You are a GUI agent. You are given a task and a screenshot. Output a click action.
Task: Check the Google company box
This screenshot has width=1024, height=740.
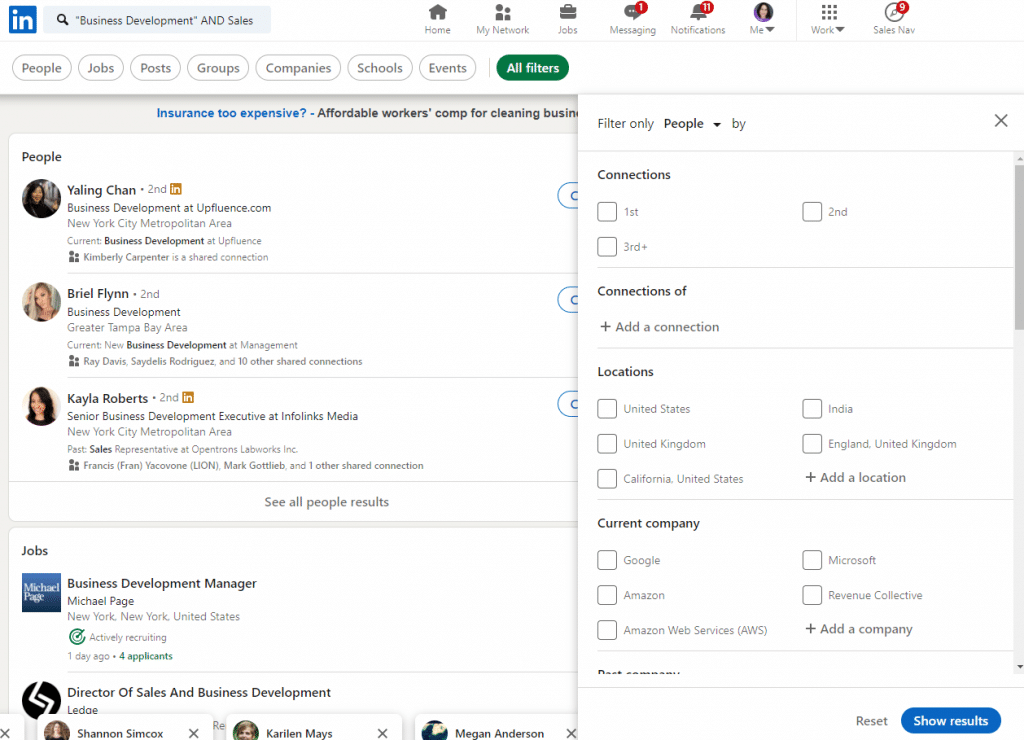pos(607,560)
